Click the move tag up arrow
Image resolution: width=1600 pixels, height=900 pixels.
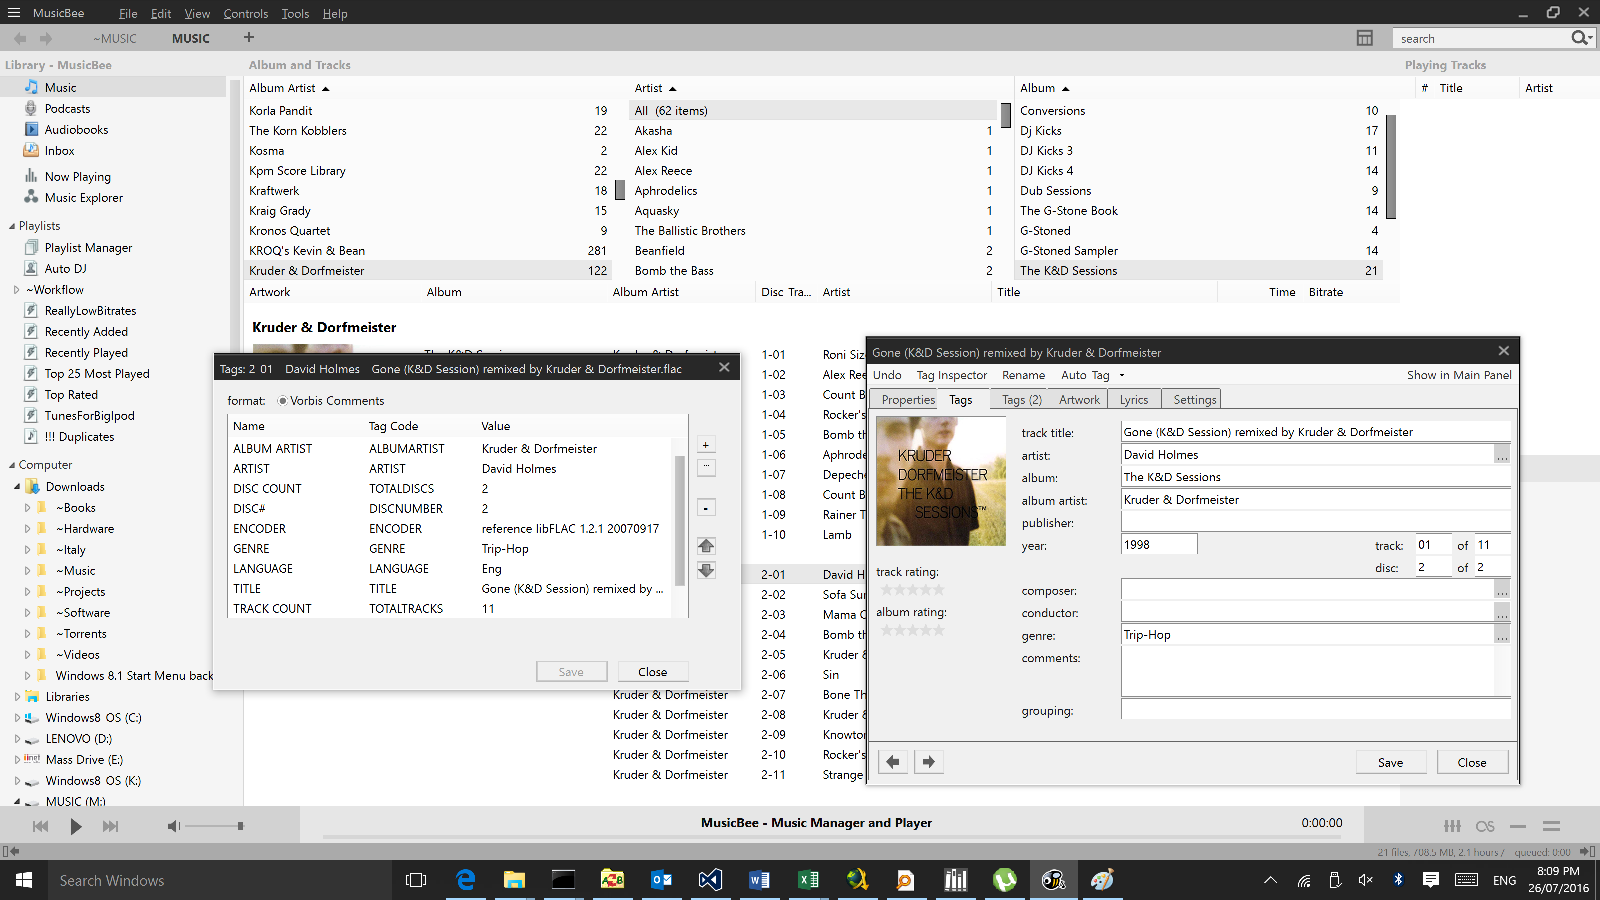pos(706,546)
